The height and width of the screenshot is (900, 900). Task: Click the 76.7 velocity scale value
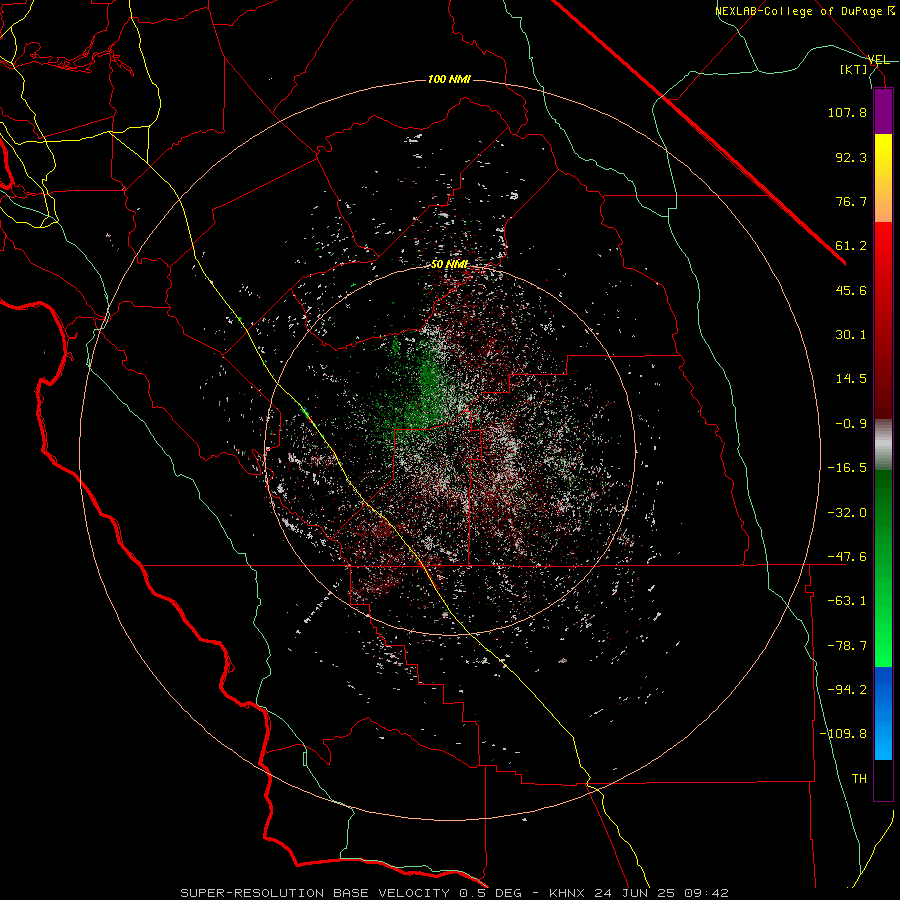point(851,201)
